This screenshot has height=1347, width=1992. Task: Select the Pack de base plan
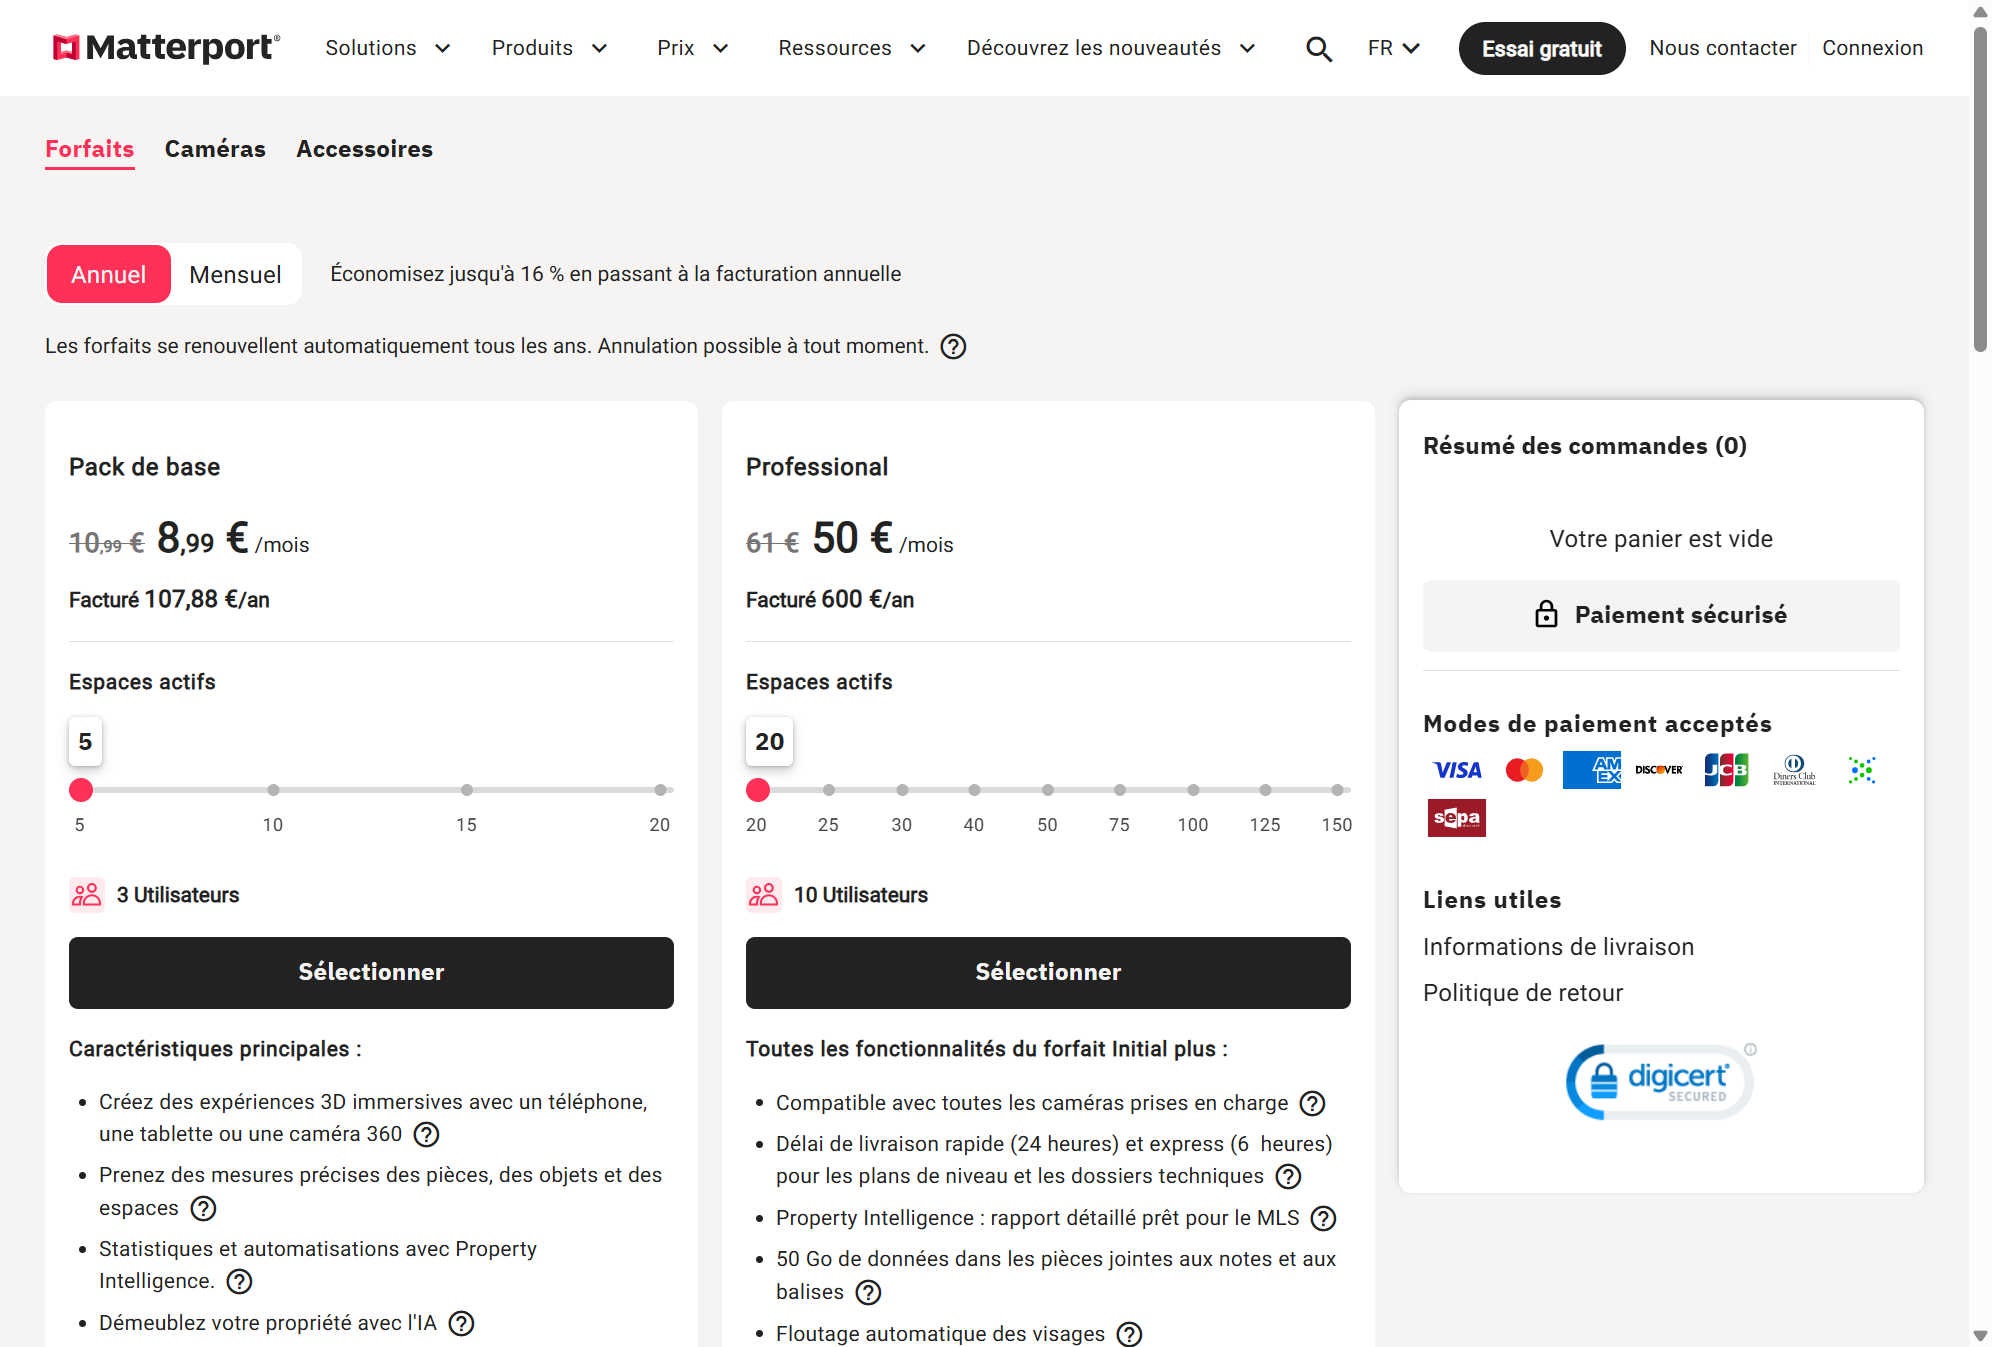pos(371,973)
